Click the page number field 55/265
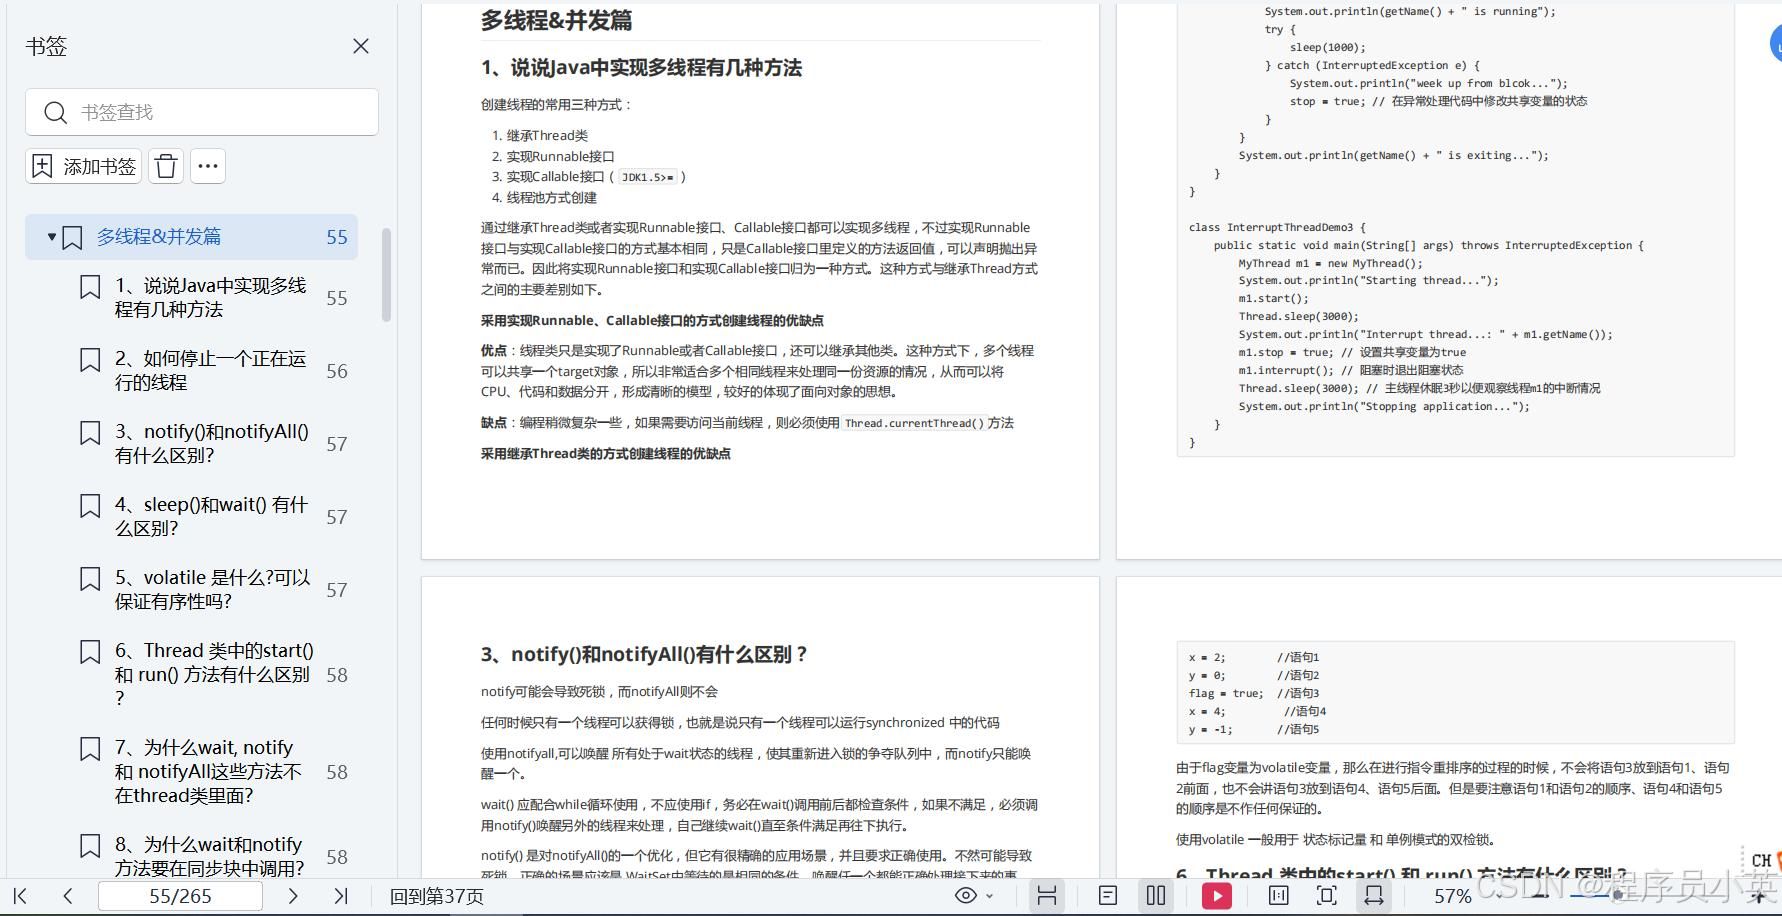Image resolution: width=1782 pixels, height=916 pixels. (x=180, y=896)
